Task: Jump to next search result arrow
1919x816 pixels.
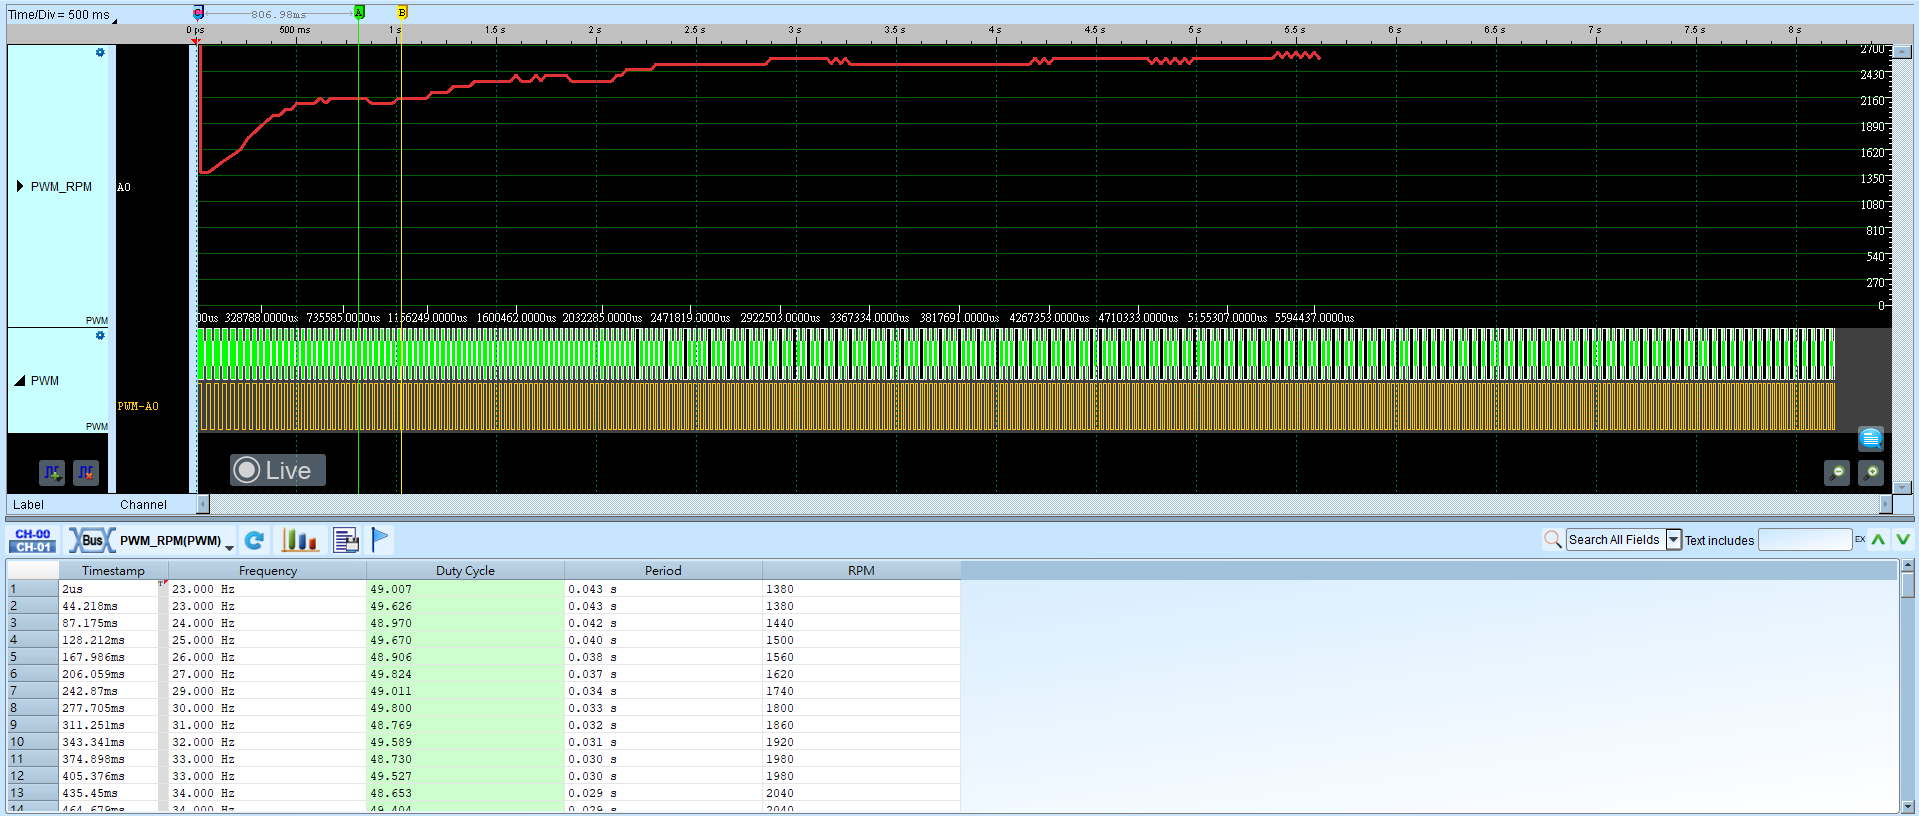Action: pyautogui.click(x=1902, y=539)
